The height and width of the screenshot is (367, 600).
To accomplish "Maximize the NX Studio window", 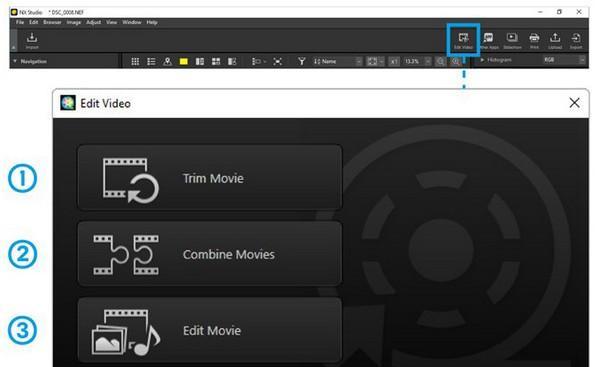I will (559, 12).
